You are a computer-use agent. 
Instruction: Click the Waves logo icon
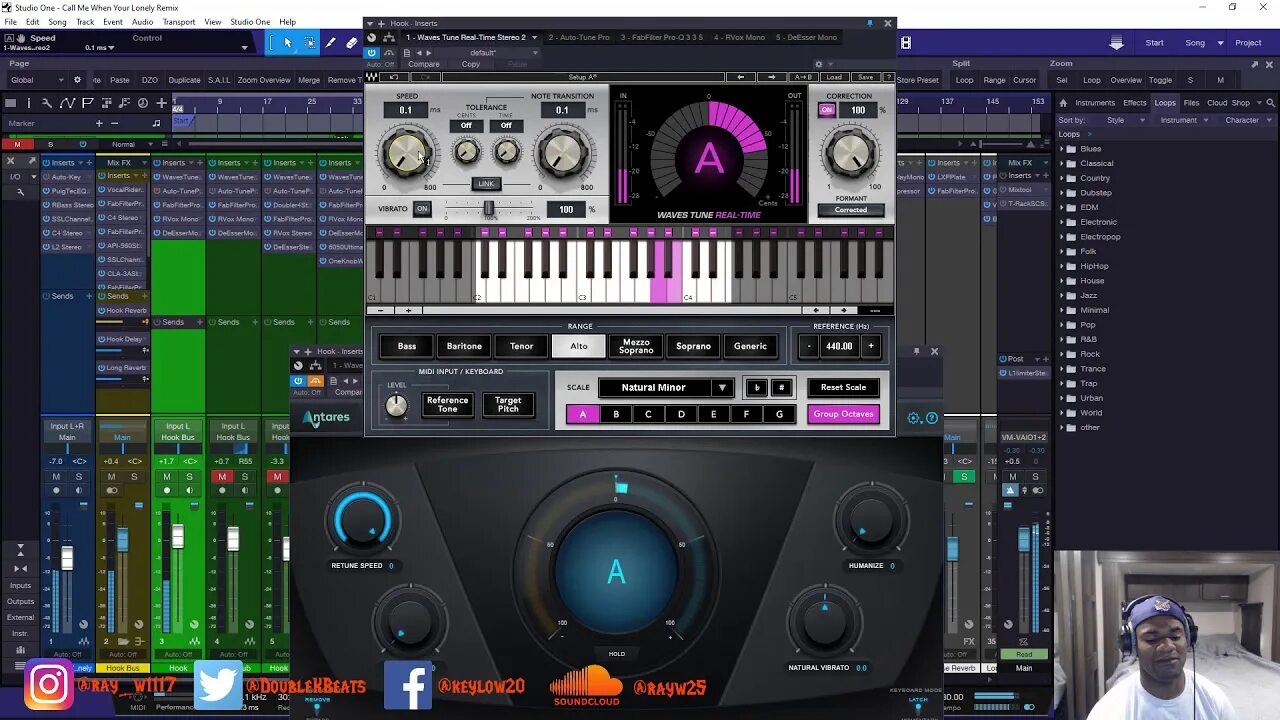(x=373, y=77)
